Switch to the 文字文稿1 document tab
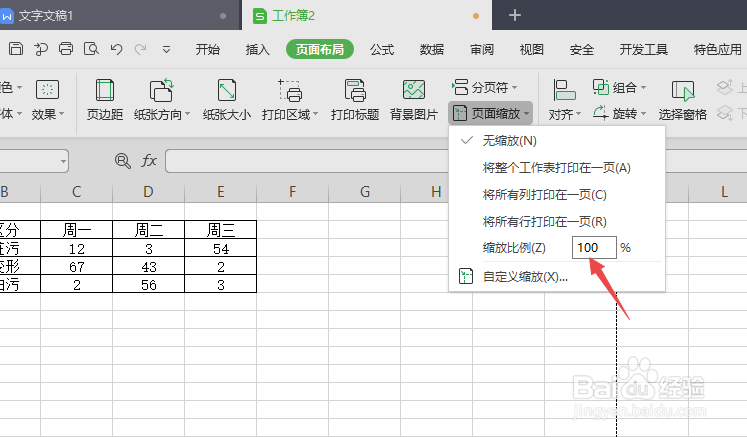This screenshot has width=747, height=437. pos(119,15)
